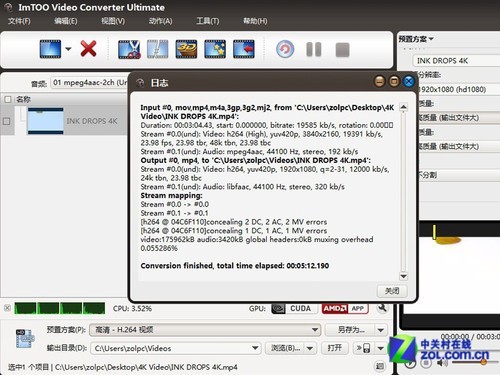This screenshot has width=500, height=375.
Task: Open the 3D conversion tool
Action: (x=186, y=49)
